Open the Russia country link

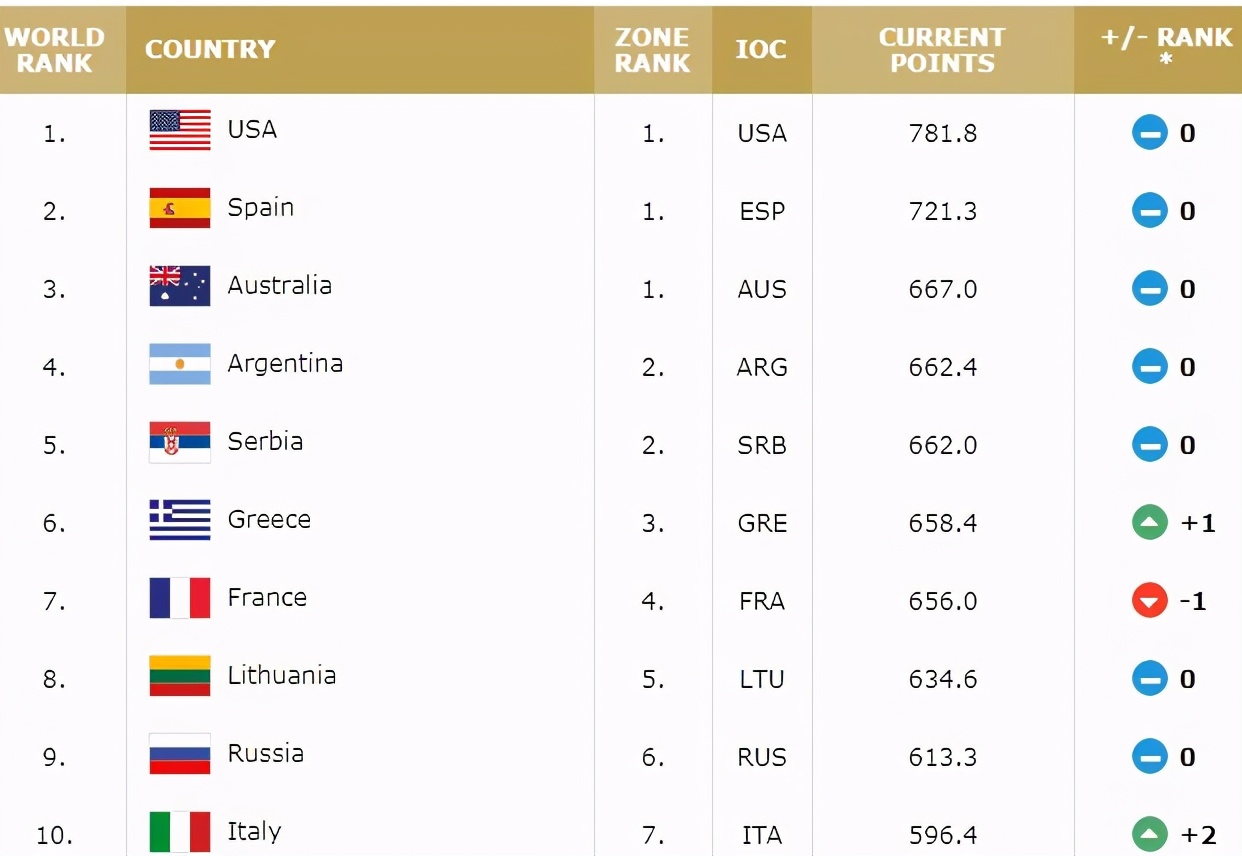(x=265, y=754)
